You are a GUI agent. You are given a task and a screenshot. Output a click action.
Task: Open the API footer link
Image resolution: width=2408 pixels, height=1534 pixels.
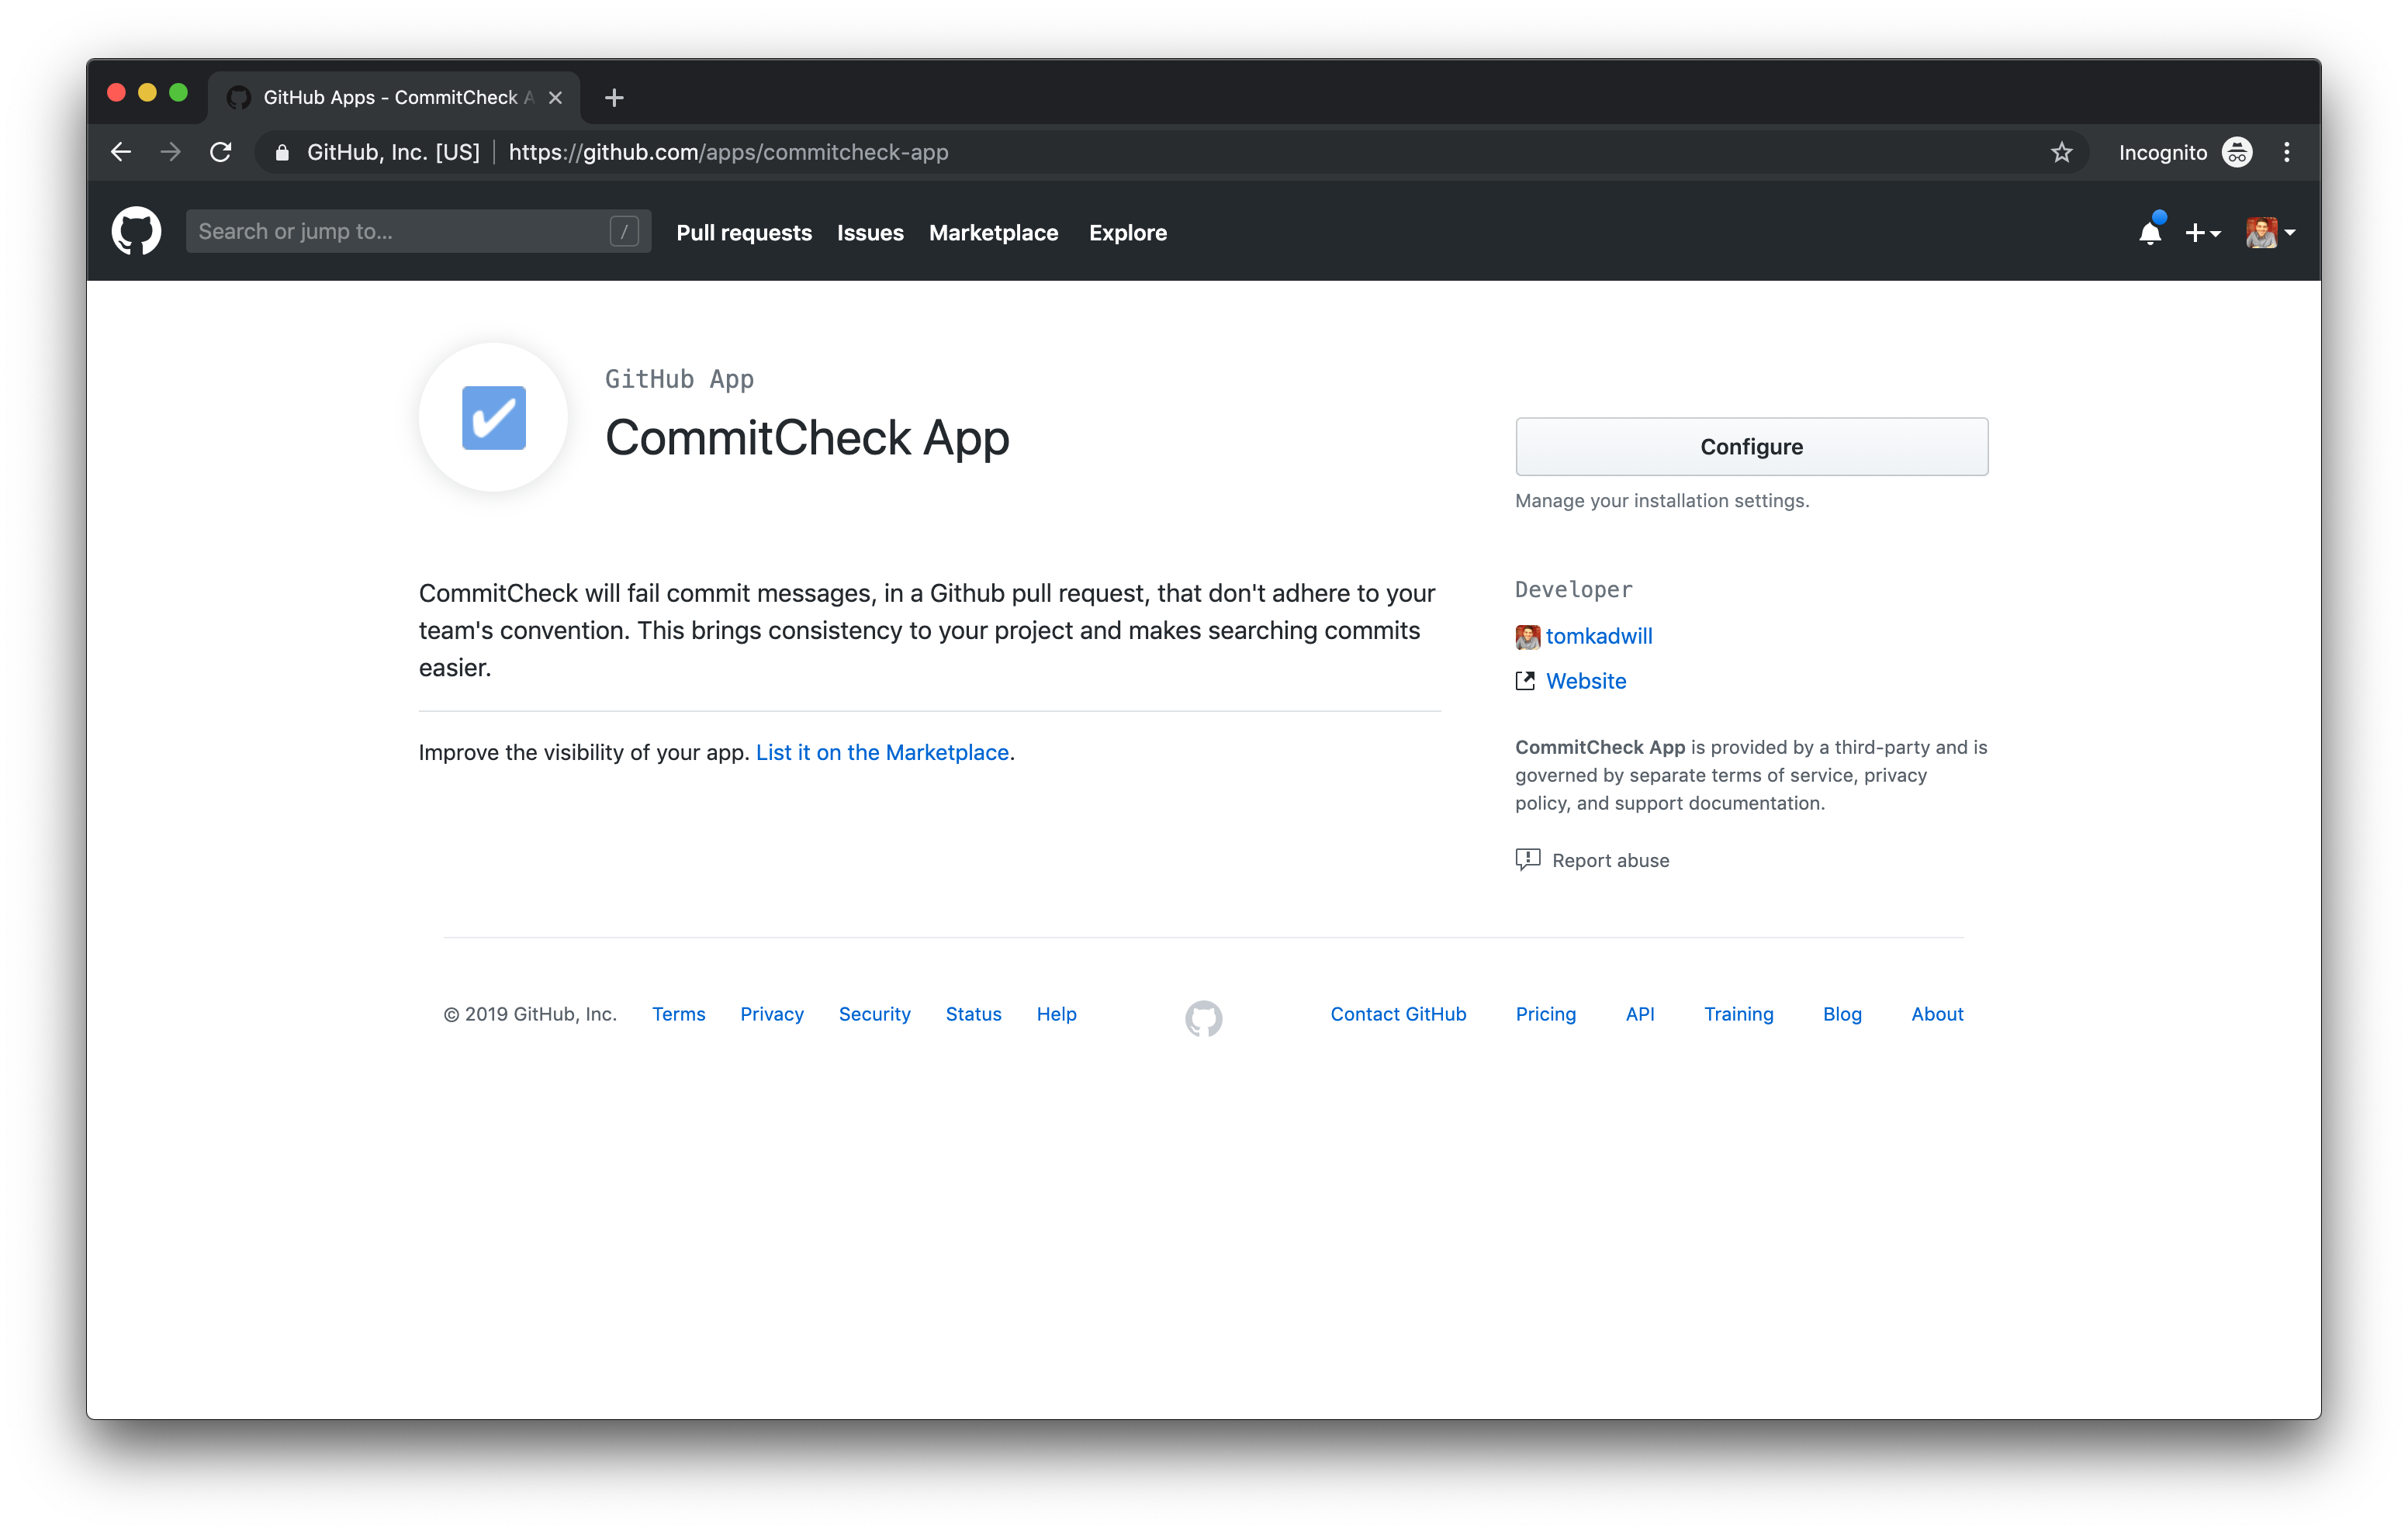click(x=1640, y=1014)
